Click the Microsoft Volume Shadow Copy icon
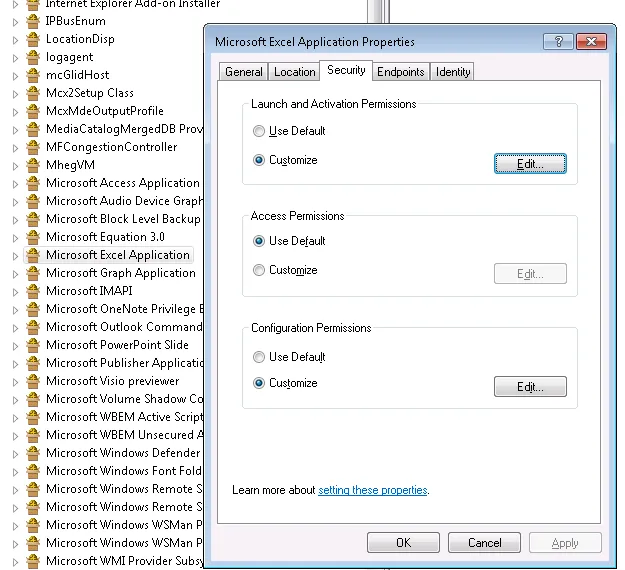625x570 pixels. (x=33, y=399)
